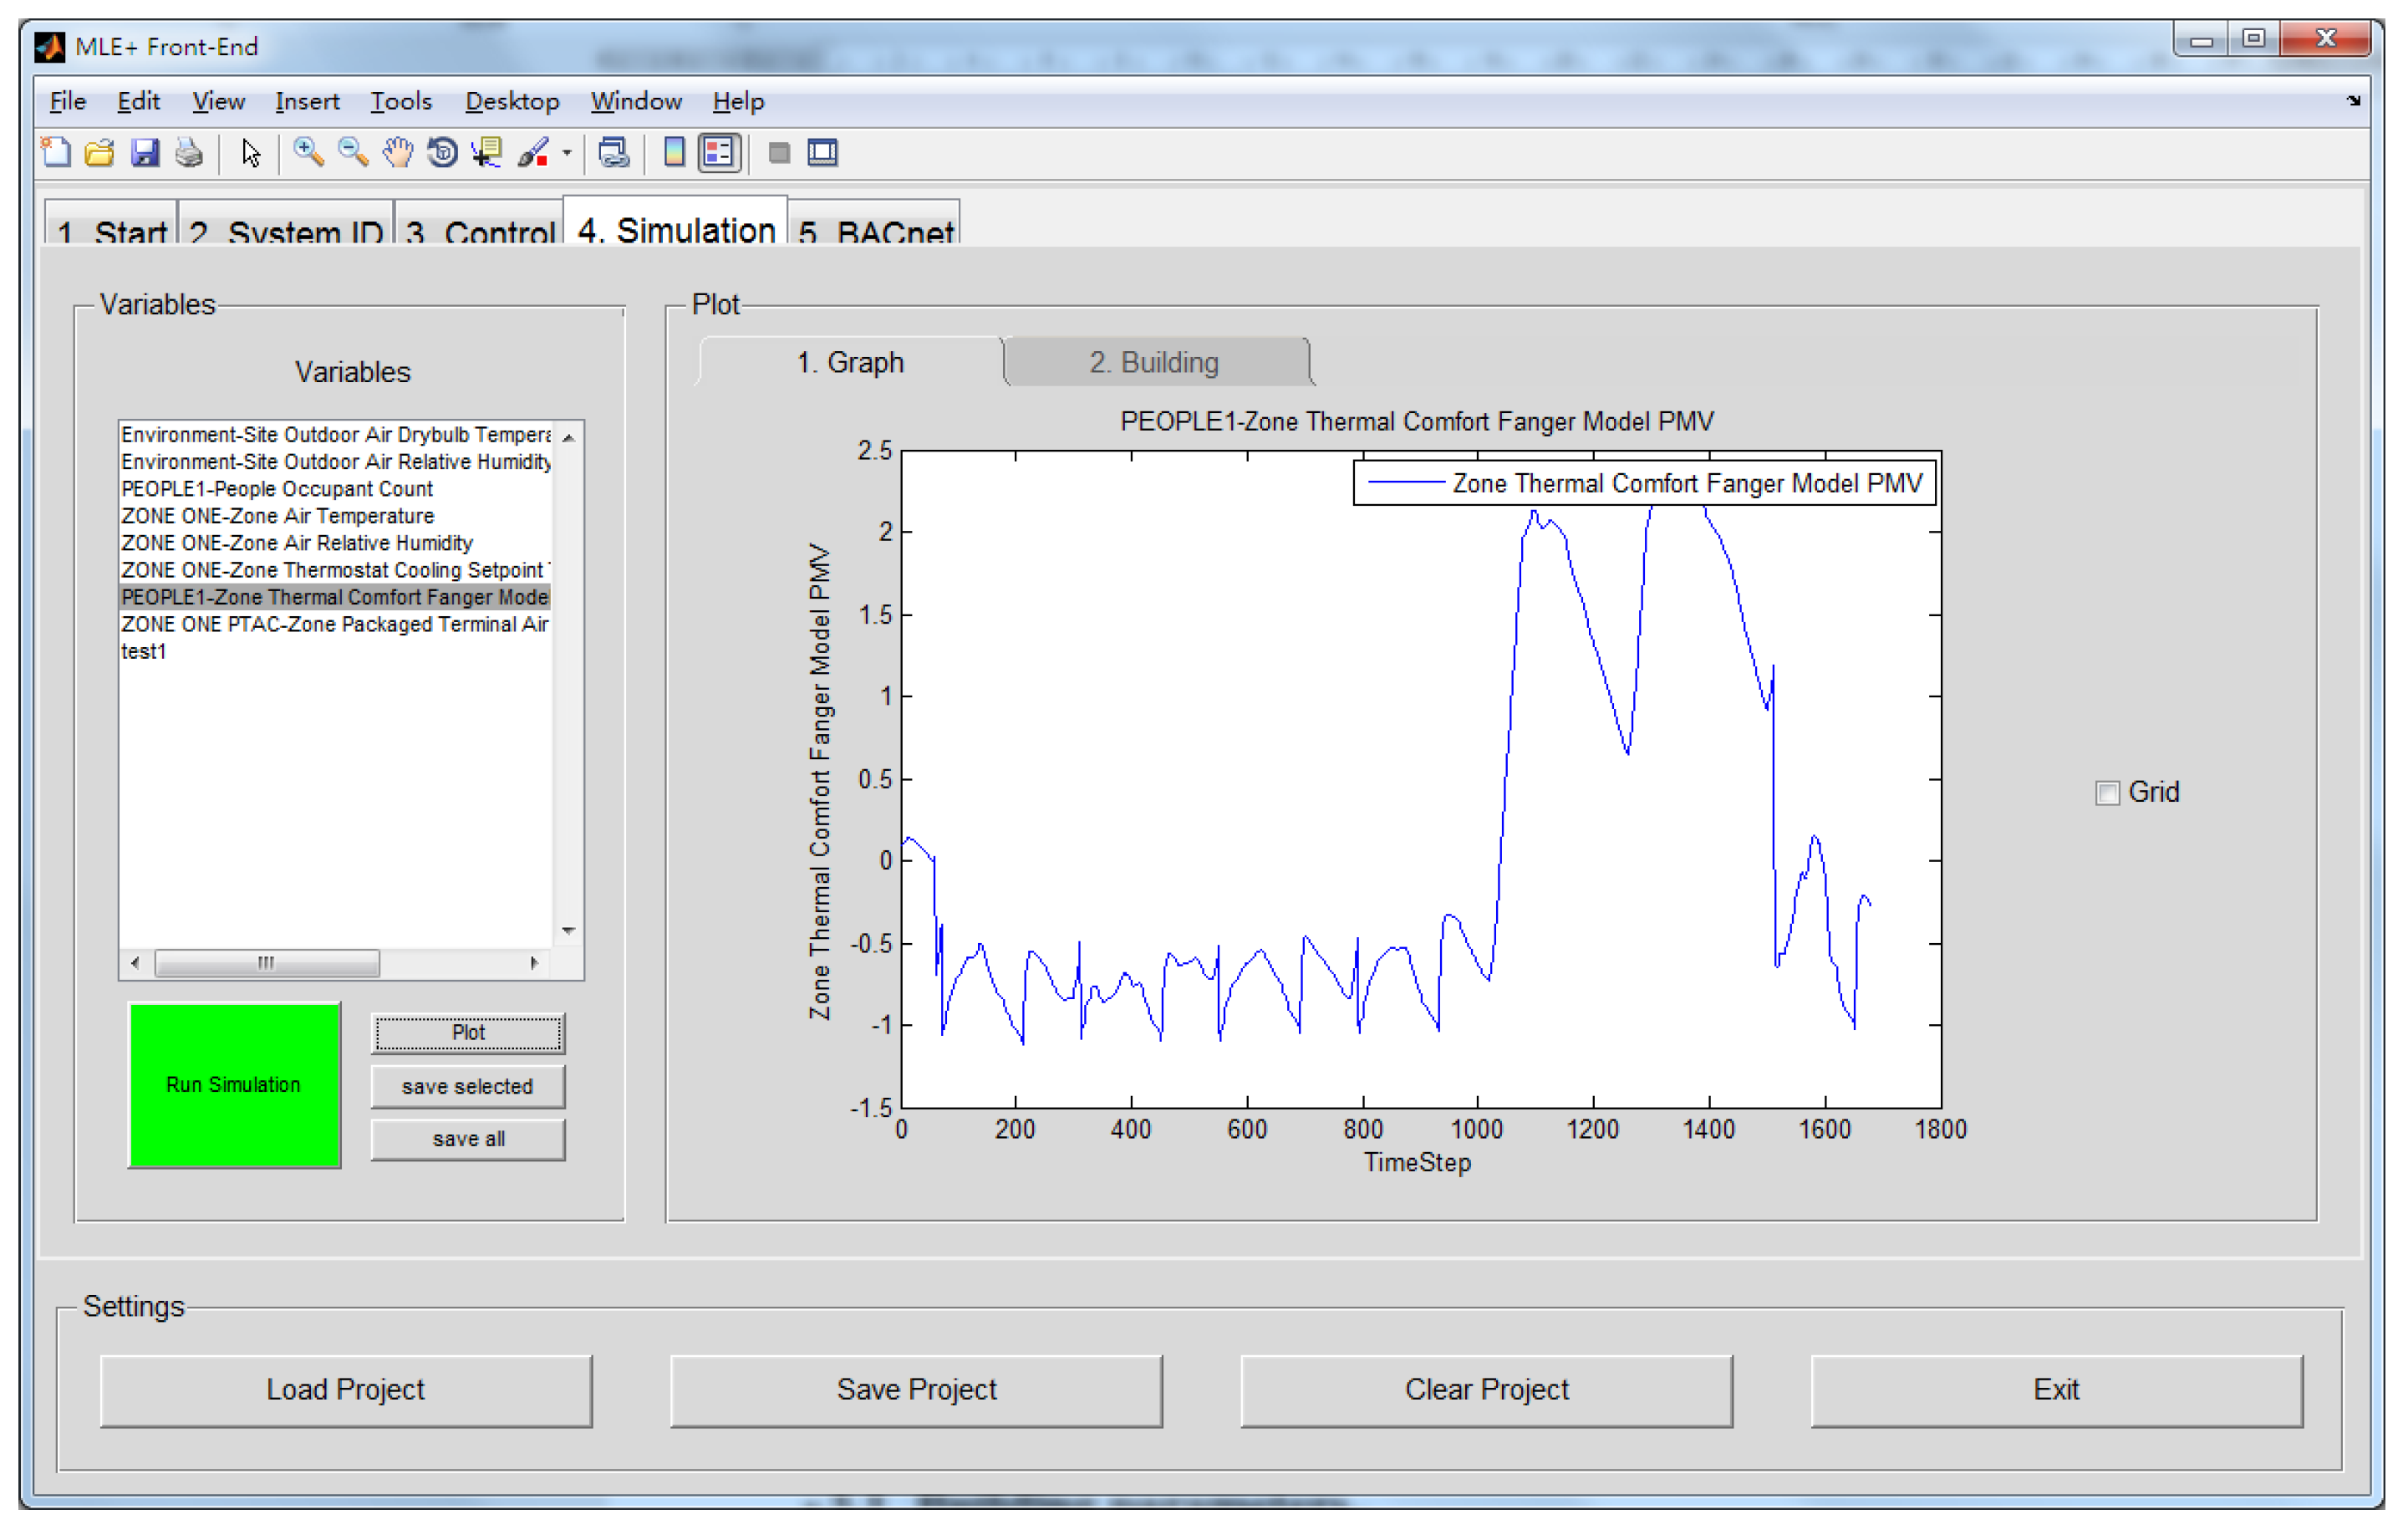Click the Insert Colorbar icon
This screenshot has height=1530, width=2408.
[x=674, y=153]
